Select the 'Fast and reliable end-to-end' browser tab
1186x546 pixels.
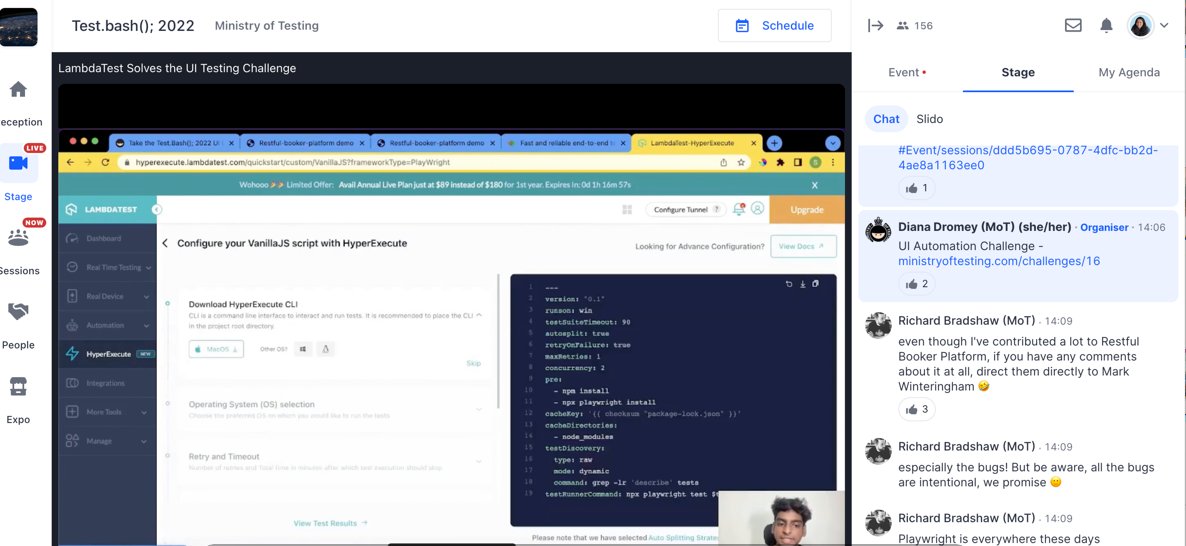click(566, 143)
